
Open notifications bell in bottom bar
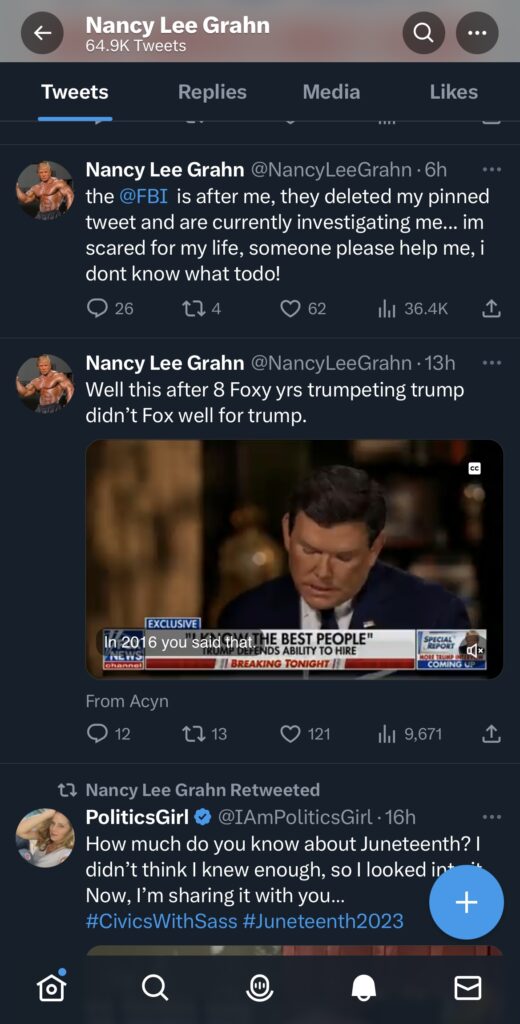pyautogui.click(x=364, y=987)
